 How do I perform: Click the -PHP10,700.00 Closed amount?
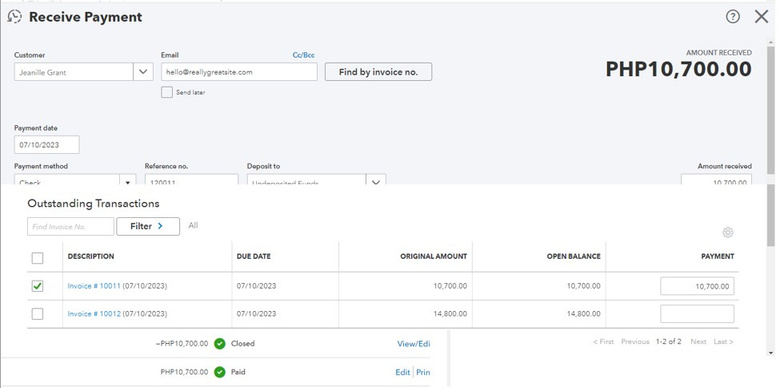click(182, 344)
